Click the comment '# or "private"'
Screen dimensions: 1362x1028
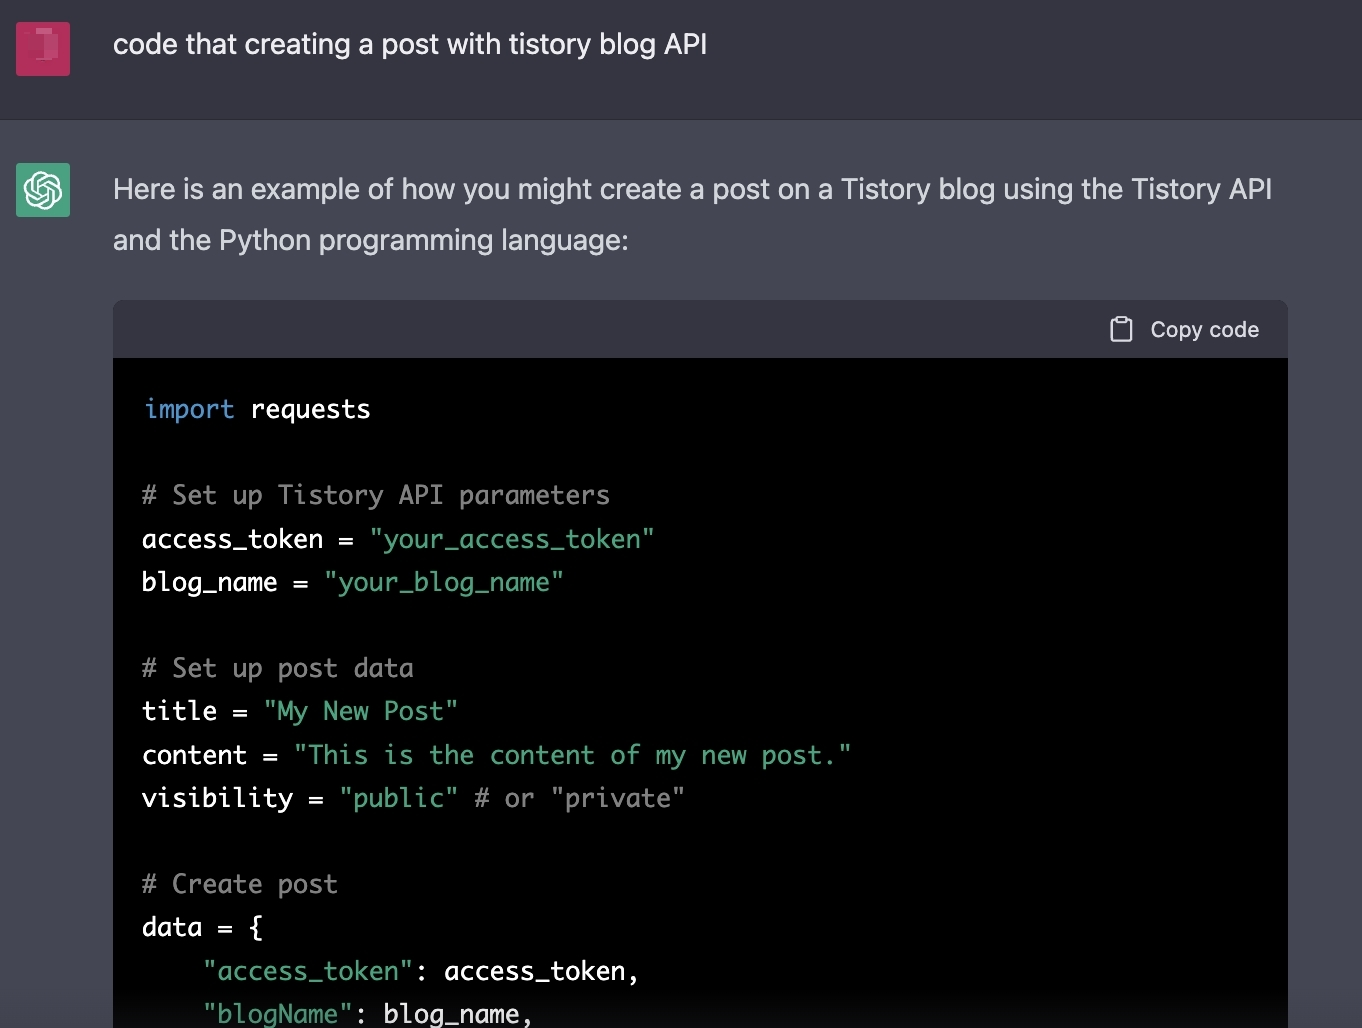[580, 799]
